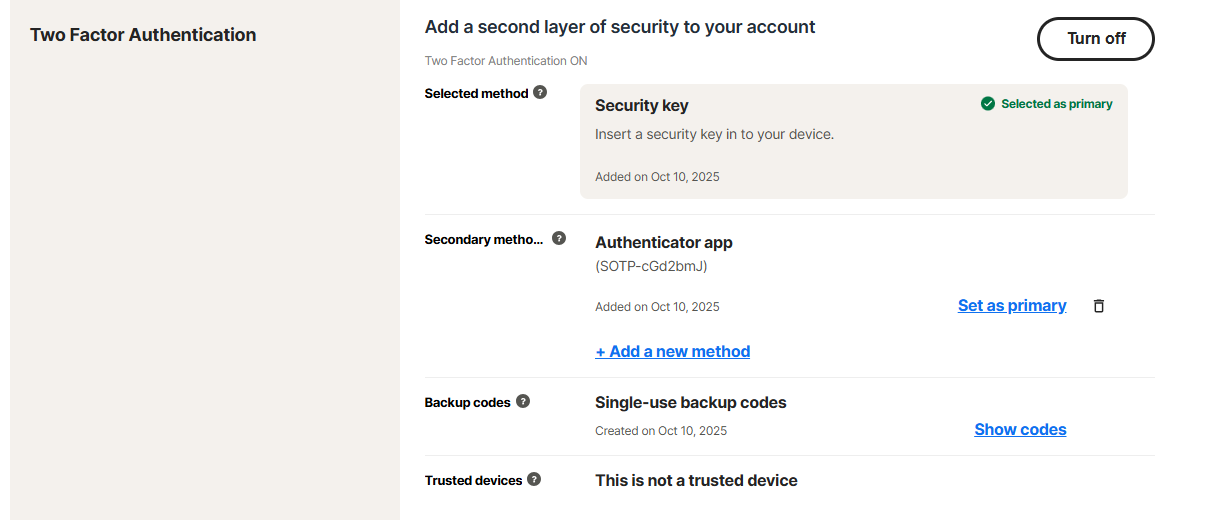Click the question mark next to Backup codes
This screenshot has height=520, width=1212.
click(523, 402)
